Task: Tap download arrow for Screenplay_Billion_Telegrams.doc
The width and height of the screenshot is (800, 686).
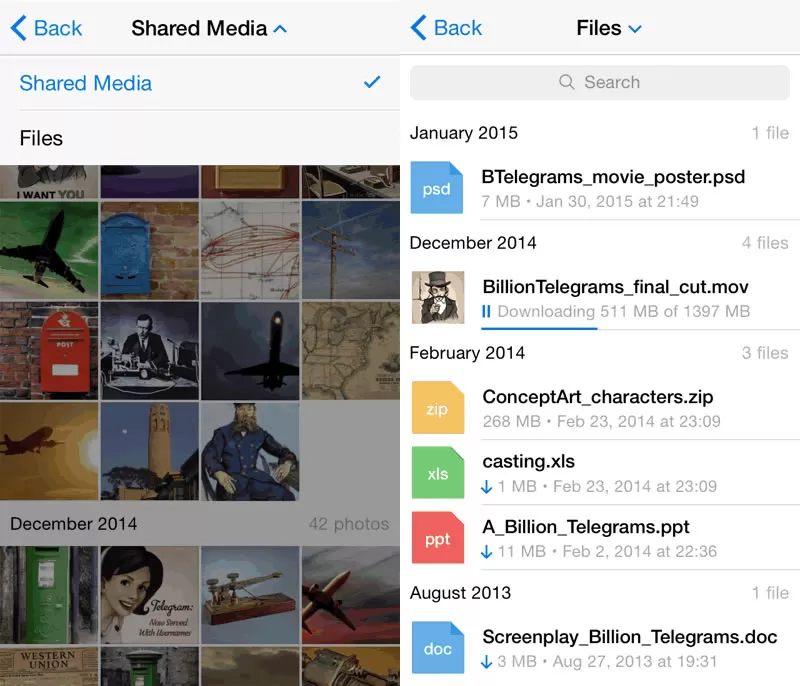Action: point(487,662)
